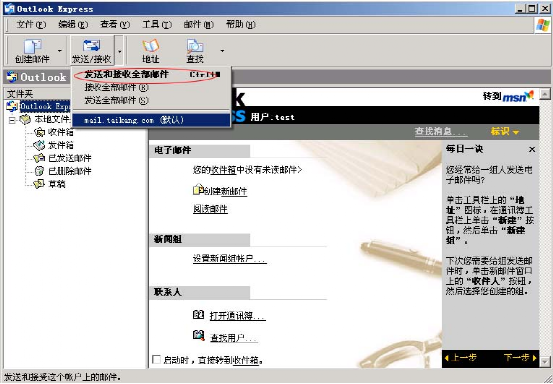Viewport: 553px width, 384px height.
Task: Click the 查找用户 search icon
Action: click(199, 335)
